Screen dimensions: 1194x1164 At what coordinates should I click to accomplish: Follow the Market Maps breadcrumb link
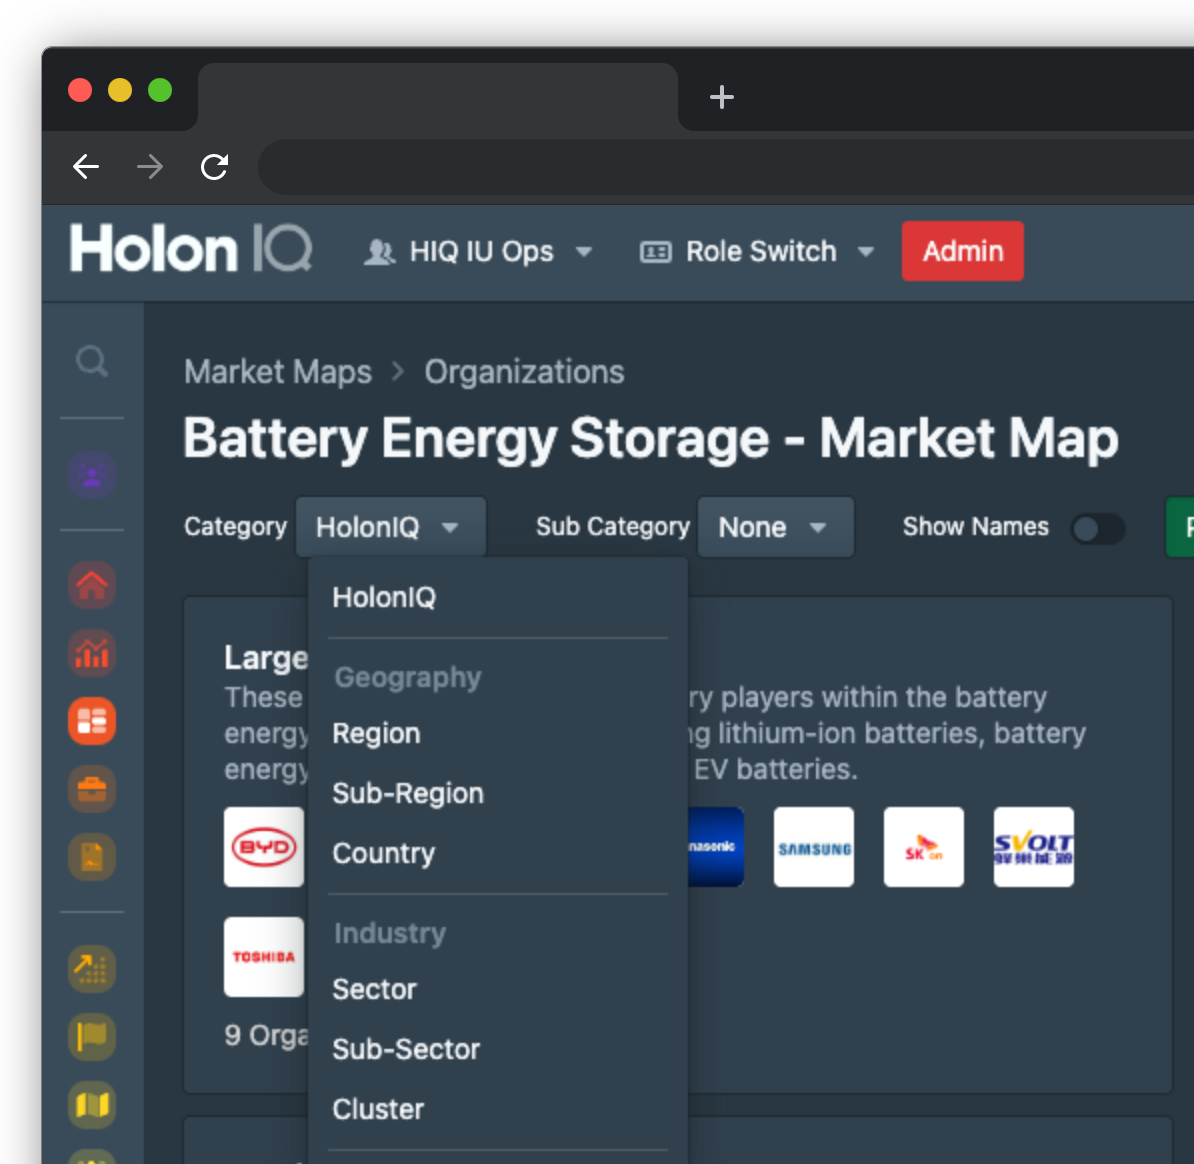[278, 372]
